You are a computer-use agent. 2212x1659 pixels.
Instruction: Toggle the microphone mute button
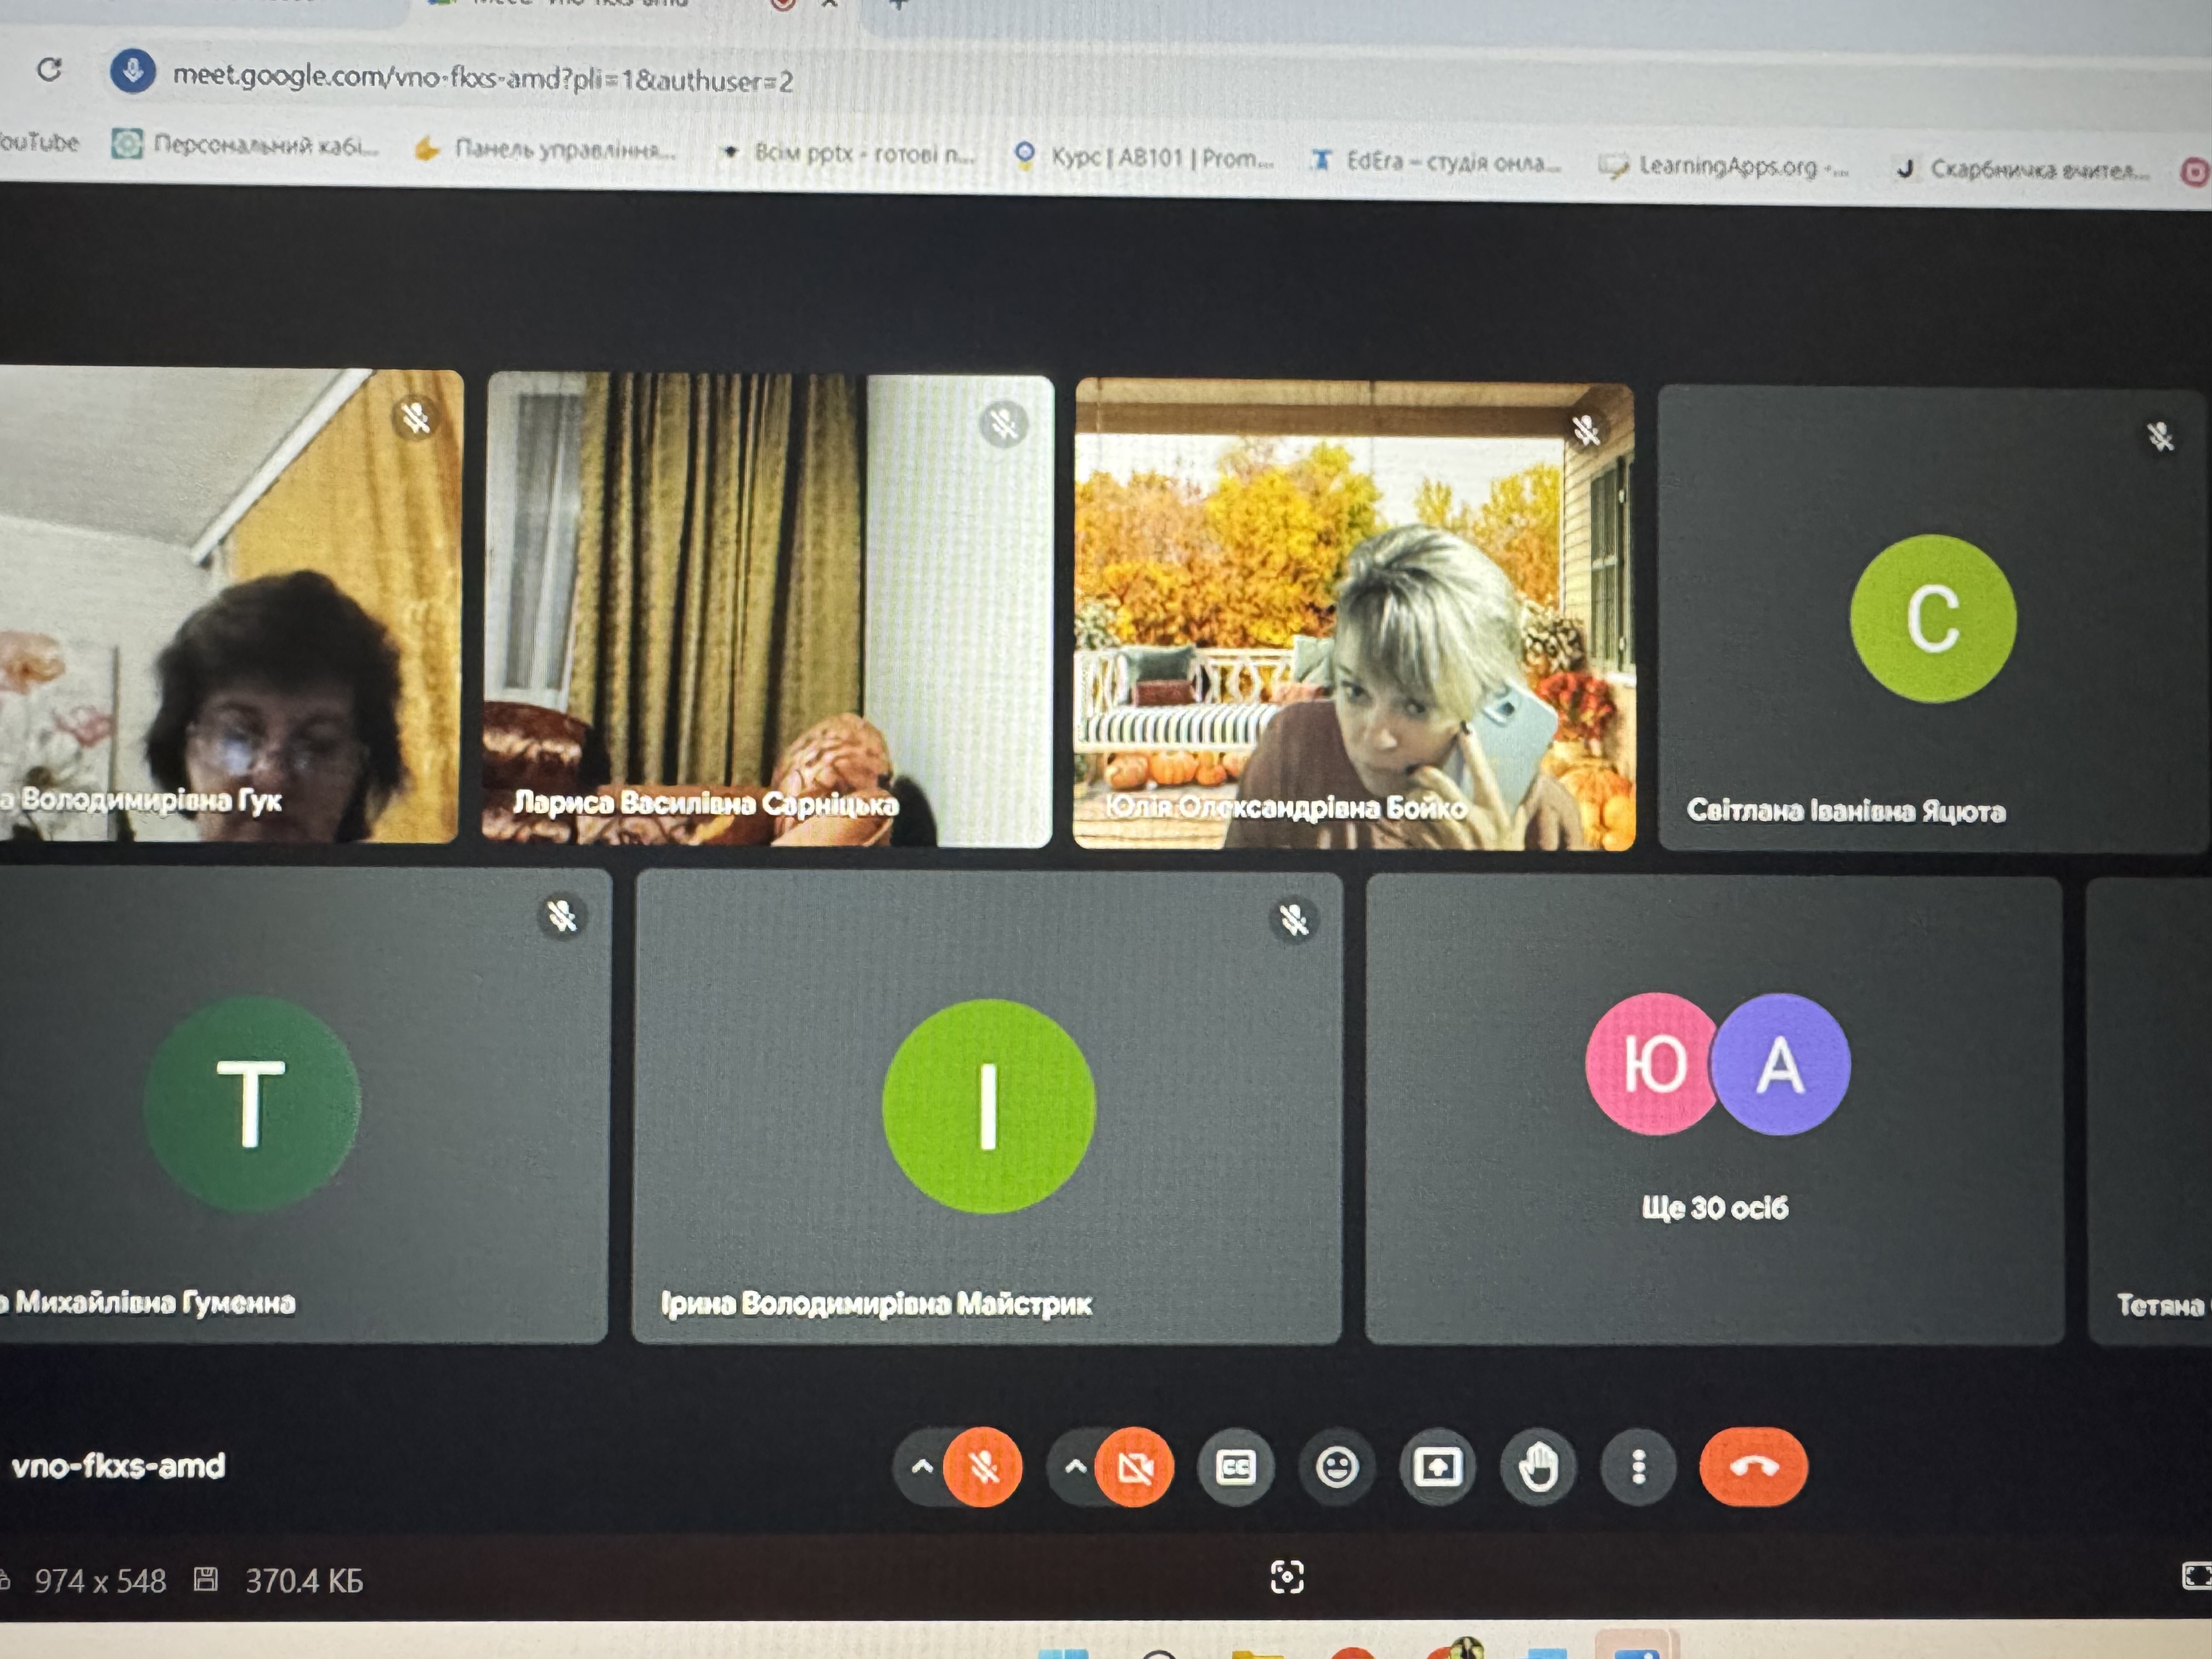coord(983,1467)
